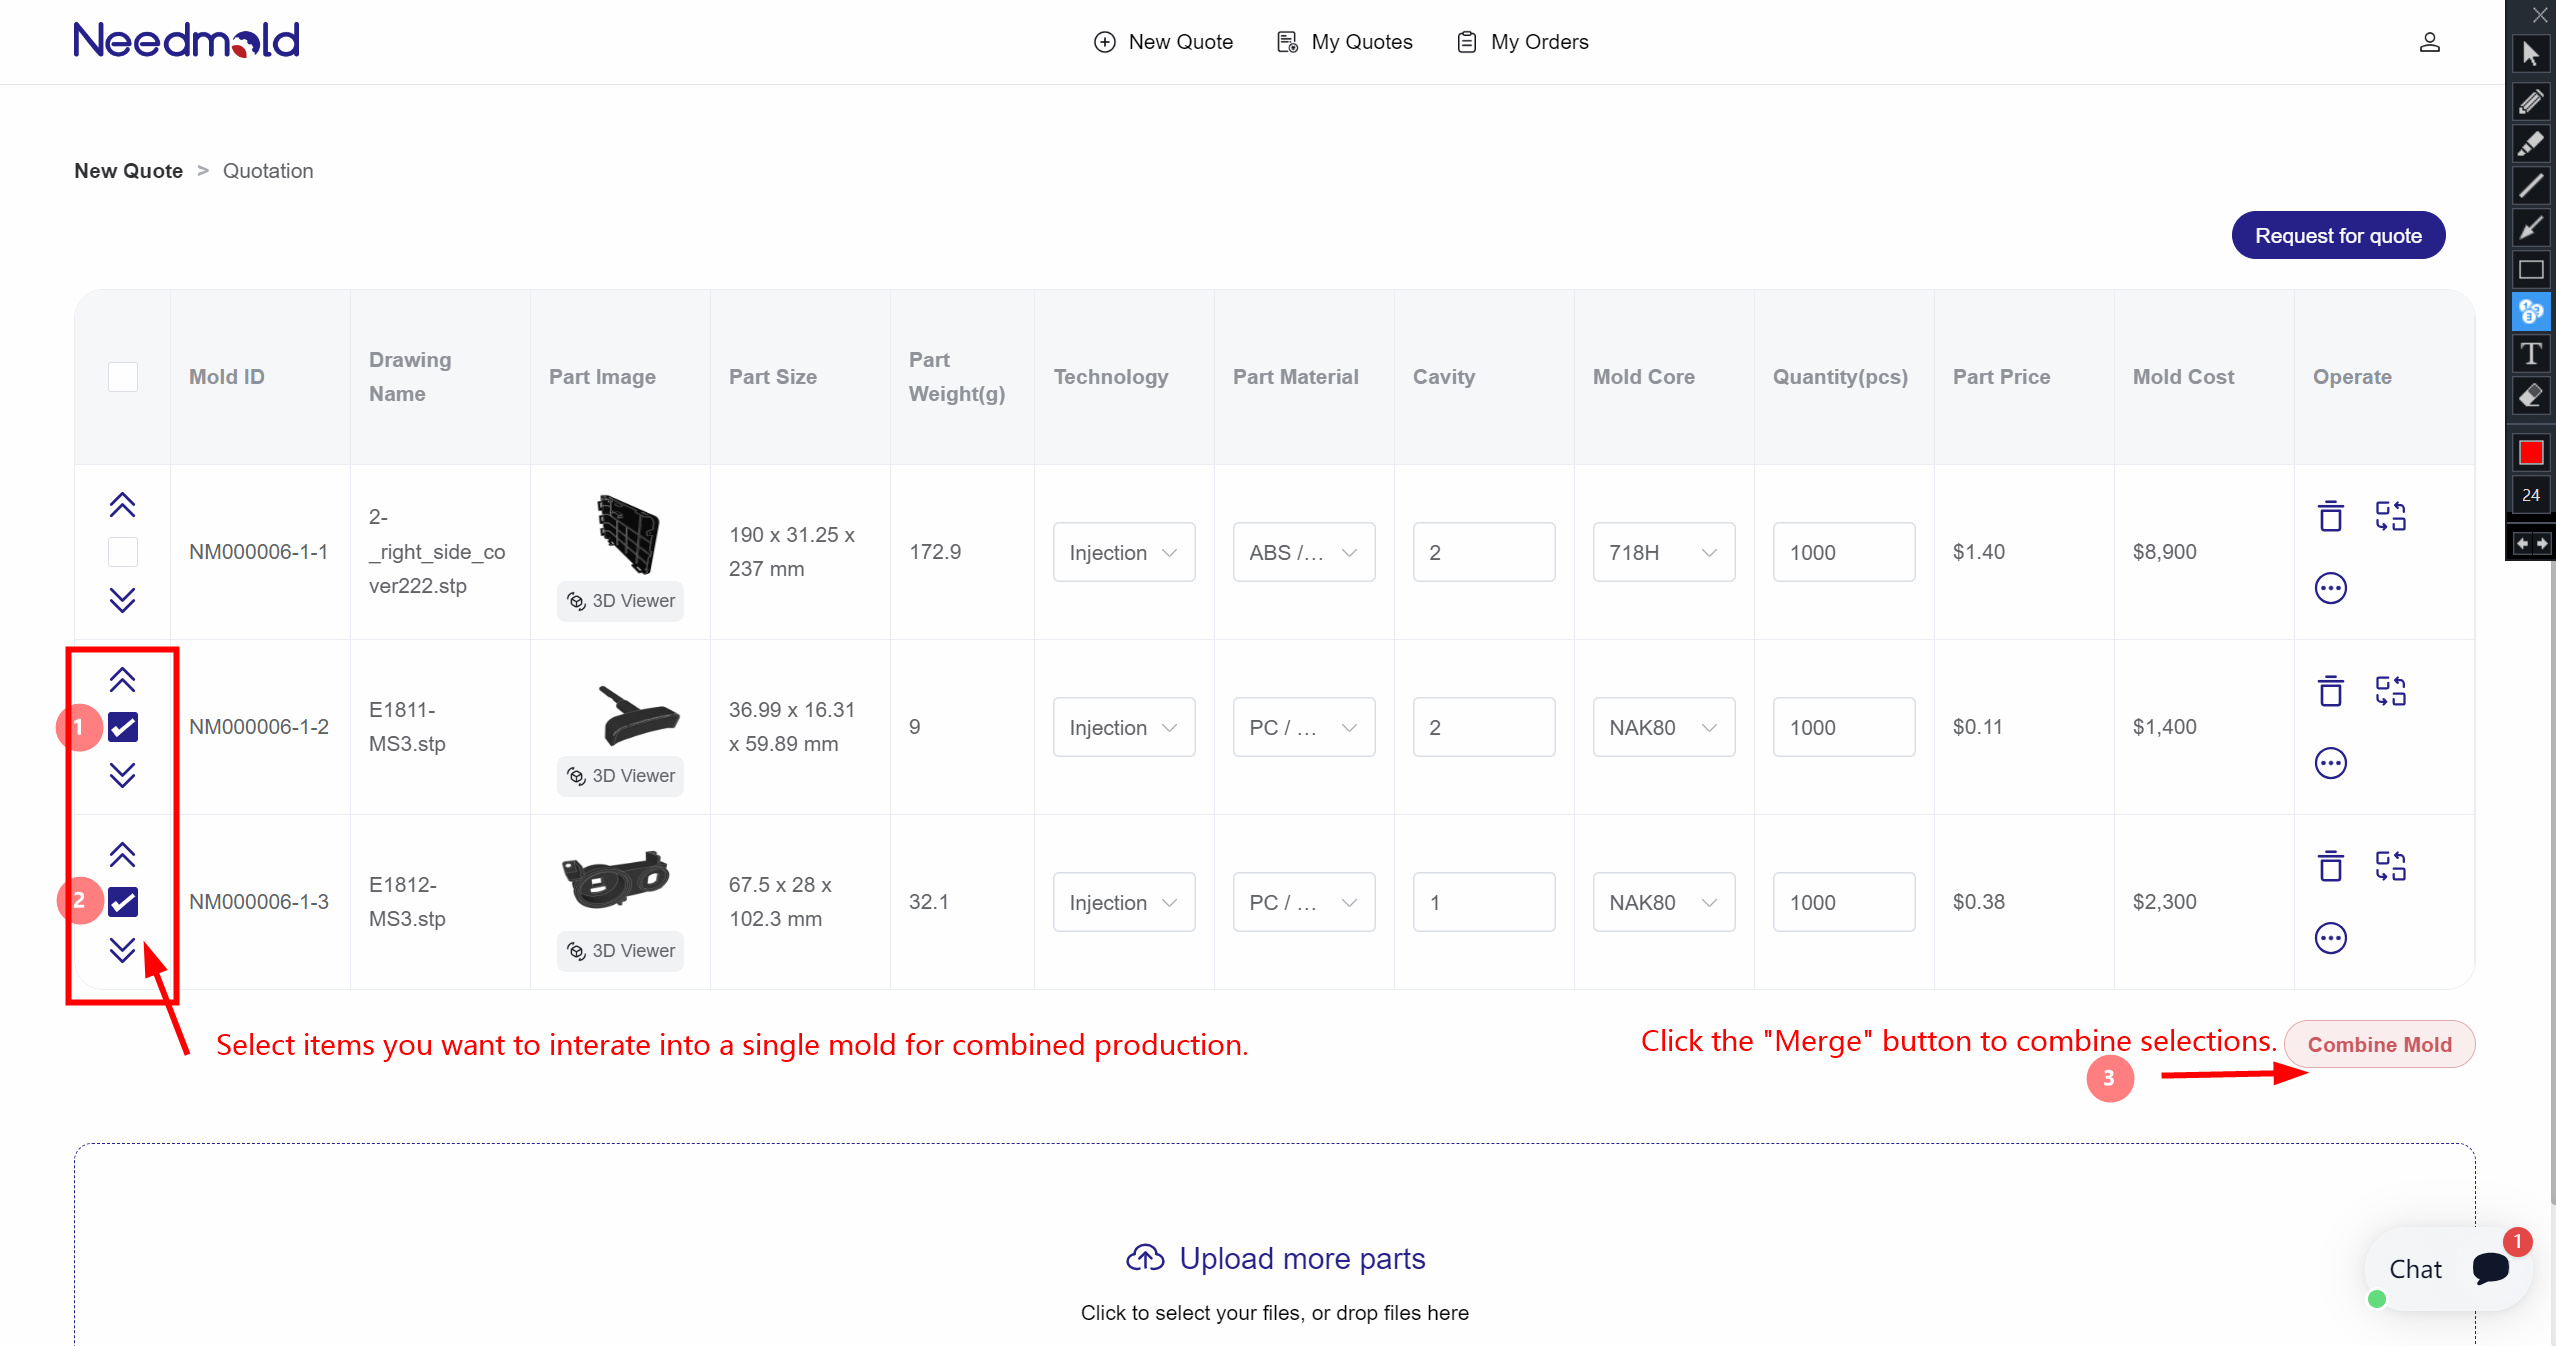The height and width of the screenshot is (1346, 2556).
Task: Close the annotation toolbar
Action: 2540,15
